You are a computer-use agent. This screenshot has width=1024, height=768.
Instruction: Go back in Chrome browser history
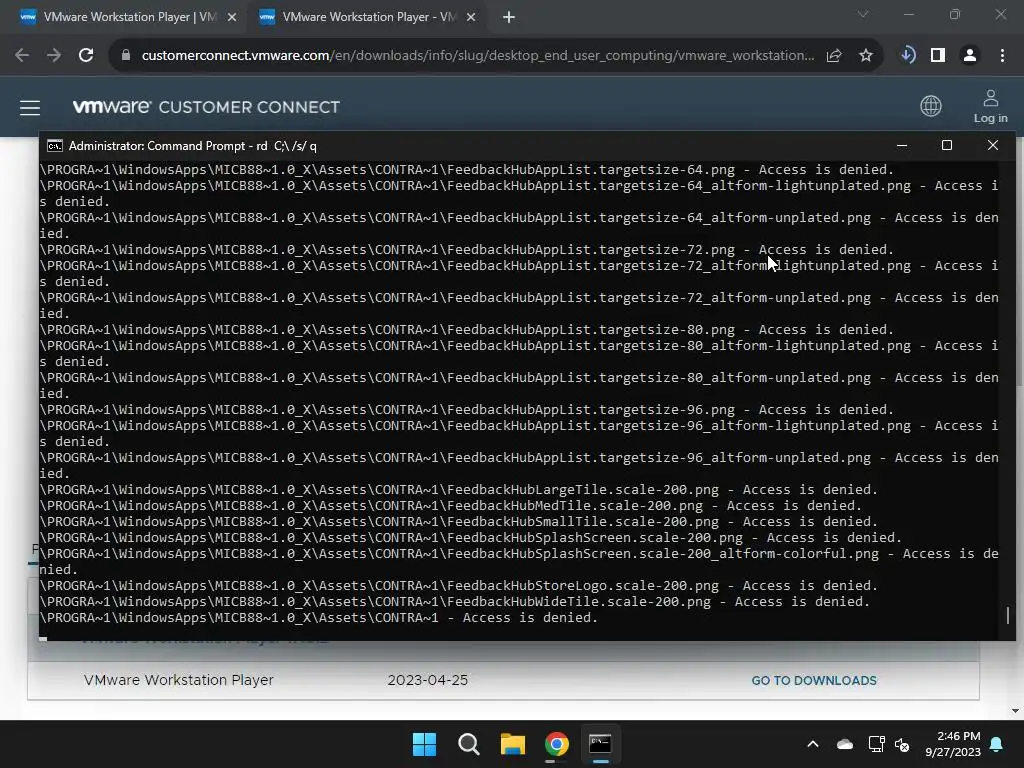[x=22, y=56]
